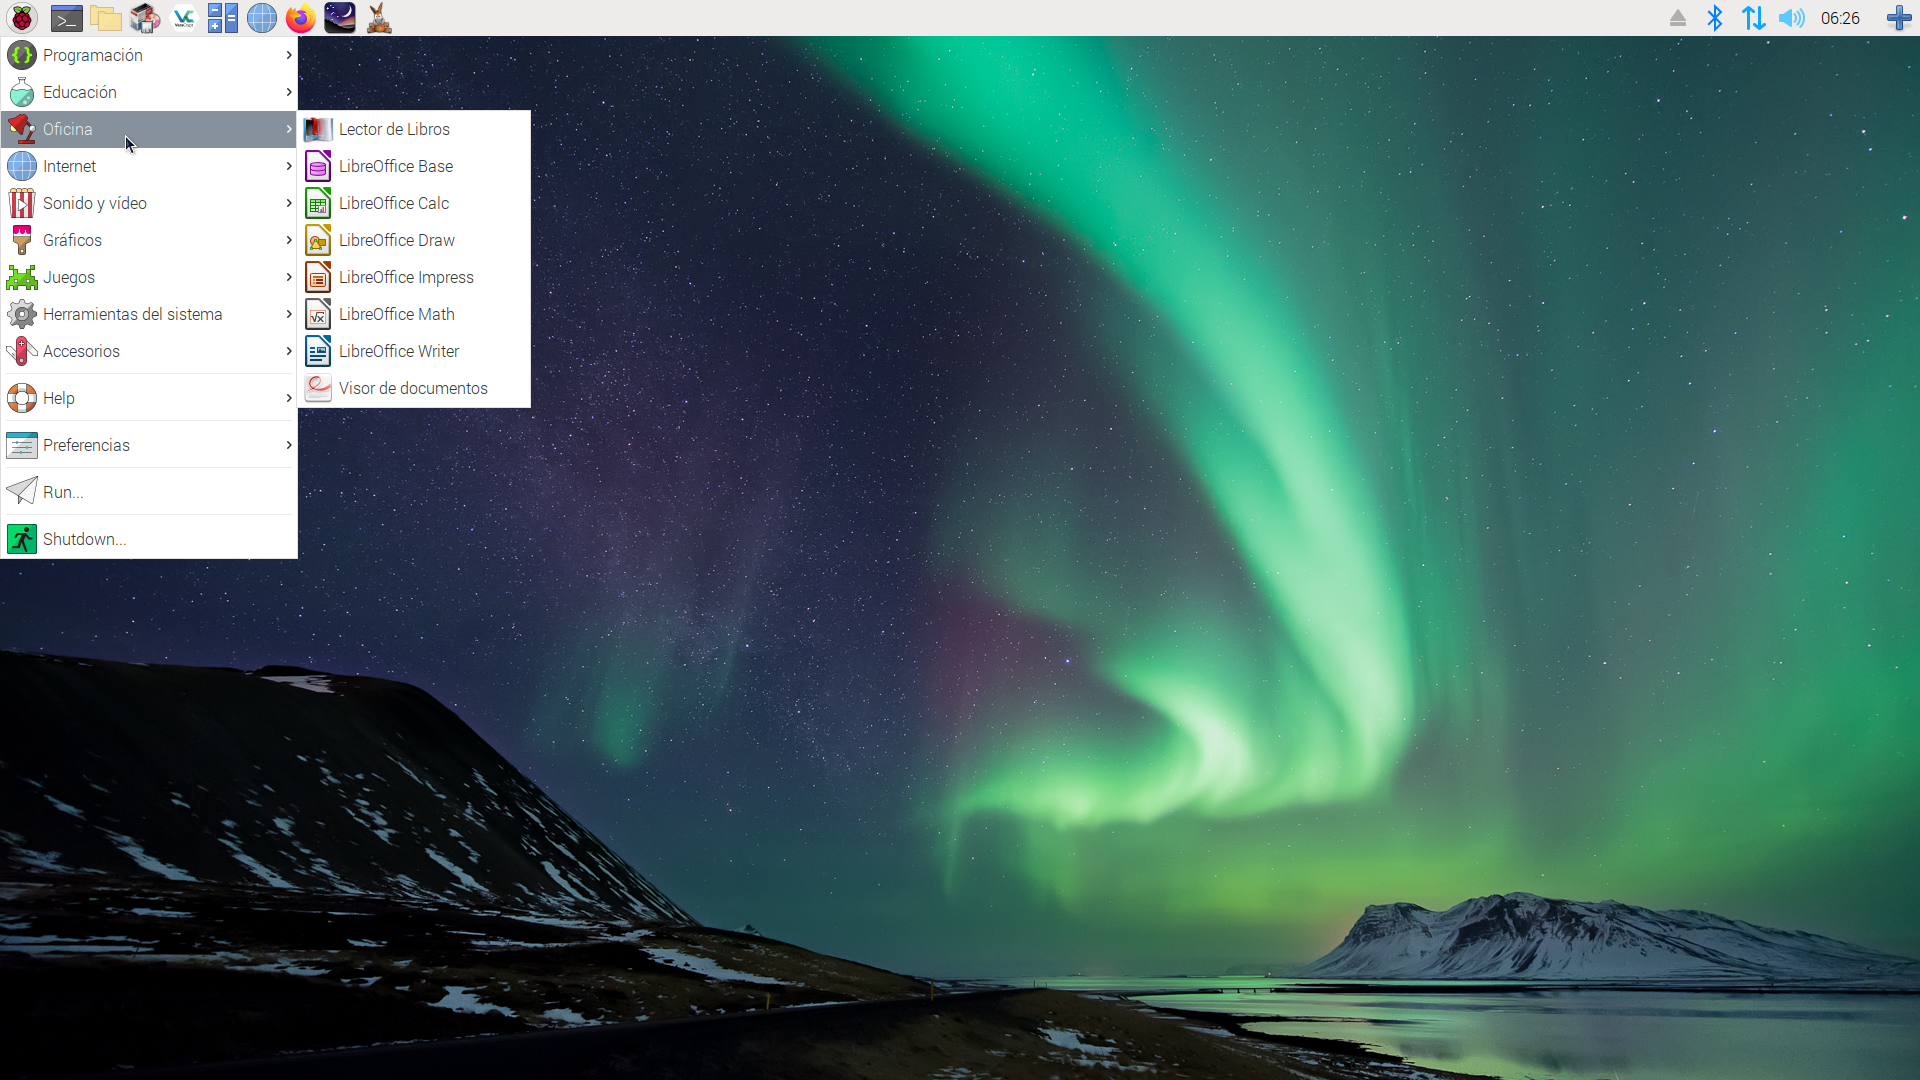
Task: Open the network up-down arrows icon
Action: click(1753, 18)
